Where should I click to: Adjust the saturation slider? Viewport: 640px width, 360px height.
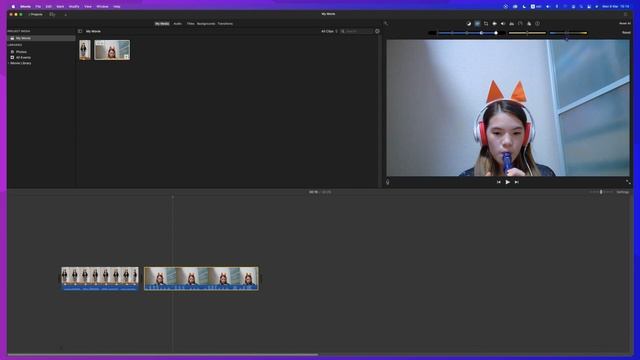point(527,33)
